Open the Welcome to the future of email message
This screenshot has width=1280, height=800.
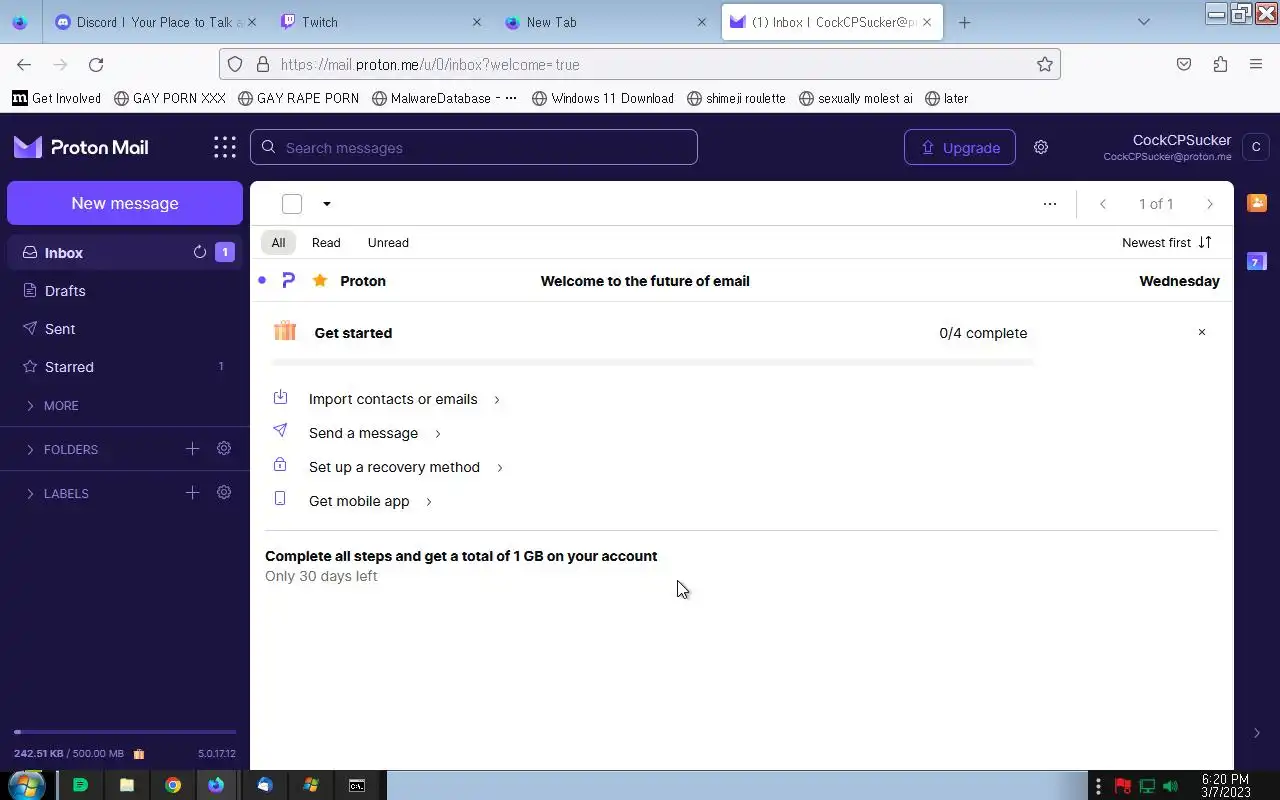[742, 281]
